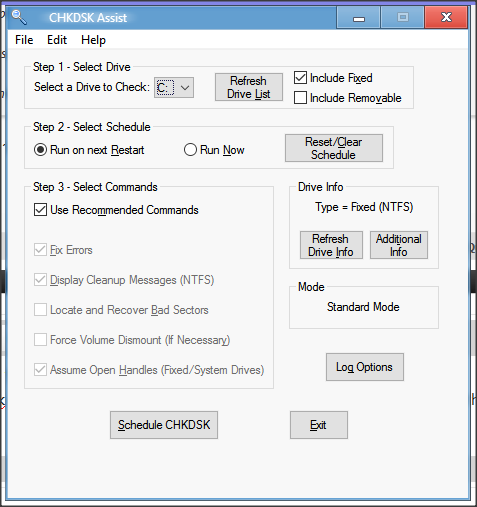This screenshot has width=477, height=507.
Task: Open Log Options
Action: (365, 367)
